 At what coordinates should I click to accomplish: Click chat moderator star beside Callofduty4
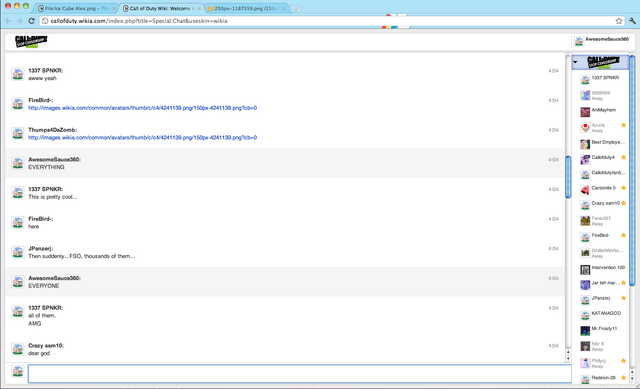tap(623, 157)
